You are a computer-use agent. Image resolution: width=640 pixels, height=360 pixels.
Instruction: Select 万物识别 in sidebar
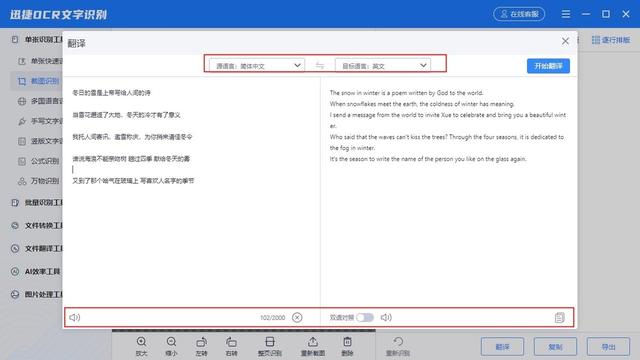[39, 181]
